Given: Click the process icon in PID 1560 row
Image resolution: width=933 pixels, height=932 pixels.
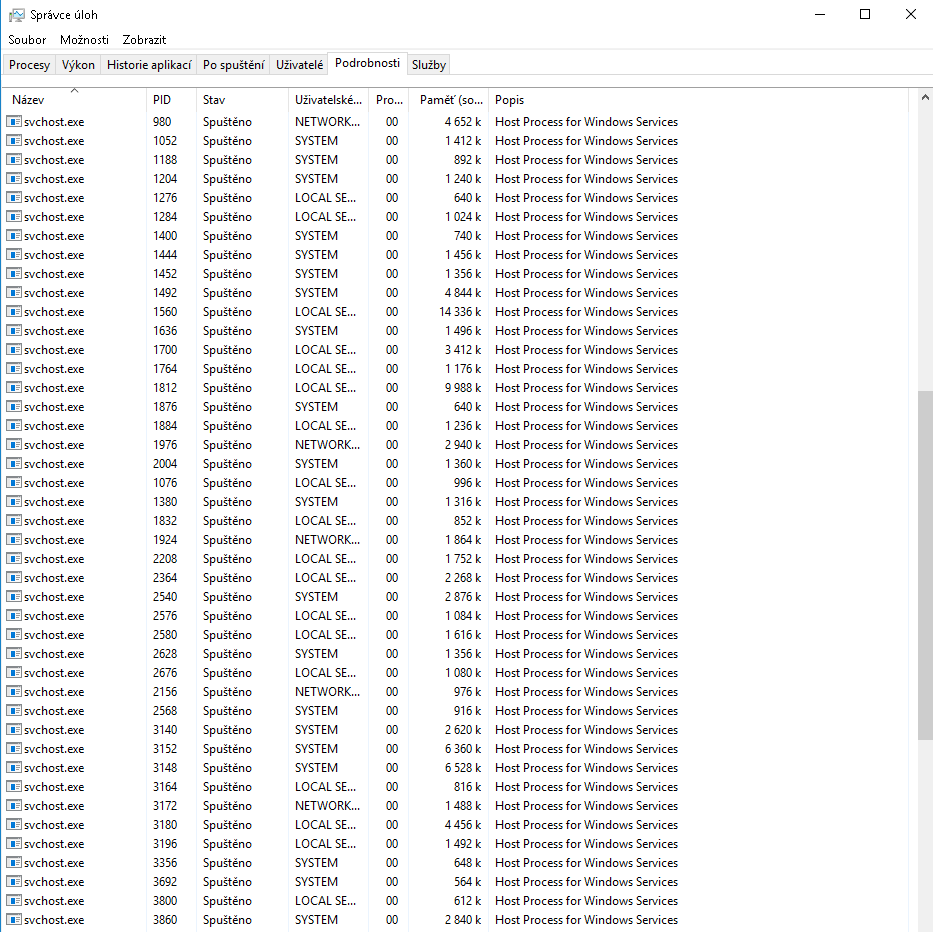Looking at the screenshot, I should pos(14,312).
